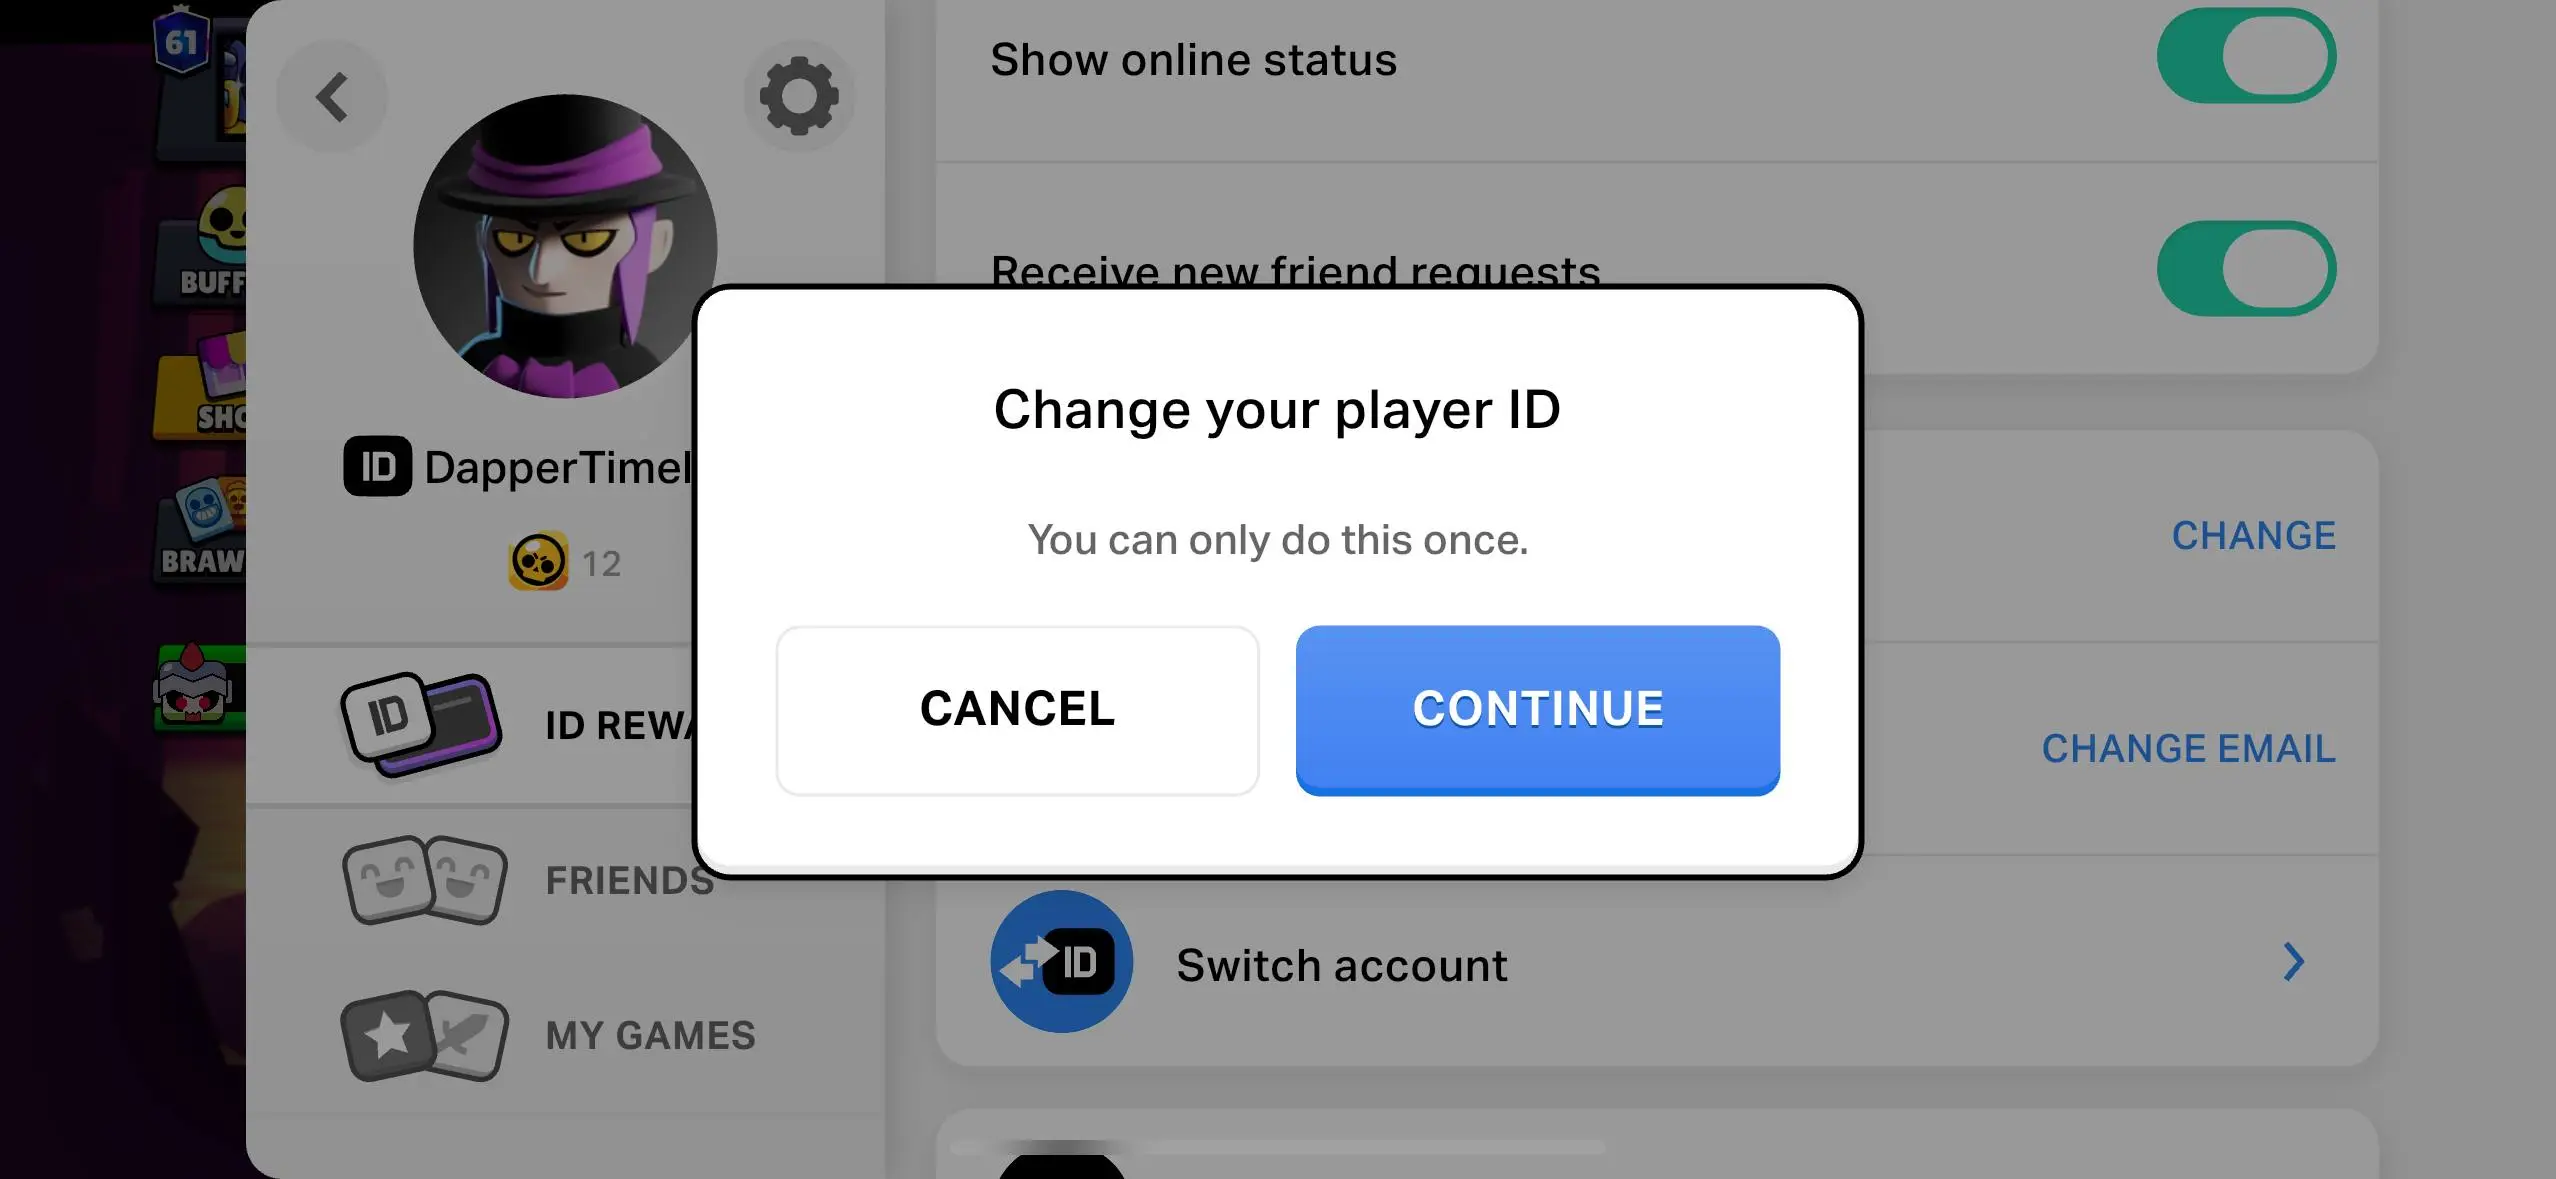
Task: Tap the Switch account ID icon
Action: click(1061, 962)
